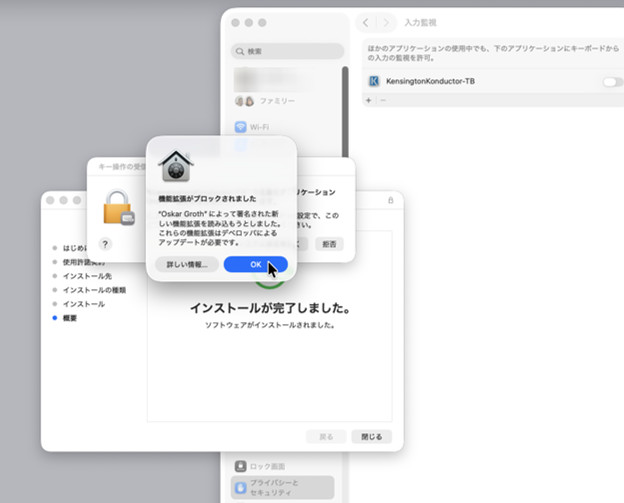Click the minus button below the app list
This screenshot has height=503, width=624.
(x=380, y=101)
